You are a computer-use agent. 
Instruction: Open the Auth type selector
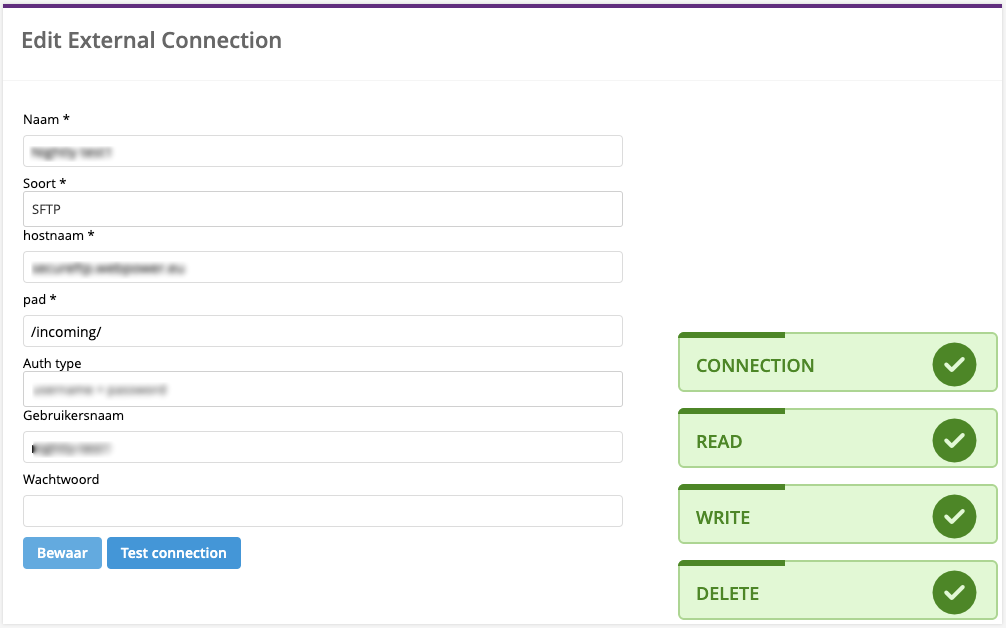tap(322, 387)
